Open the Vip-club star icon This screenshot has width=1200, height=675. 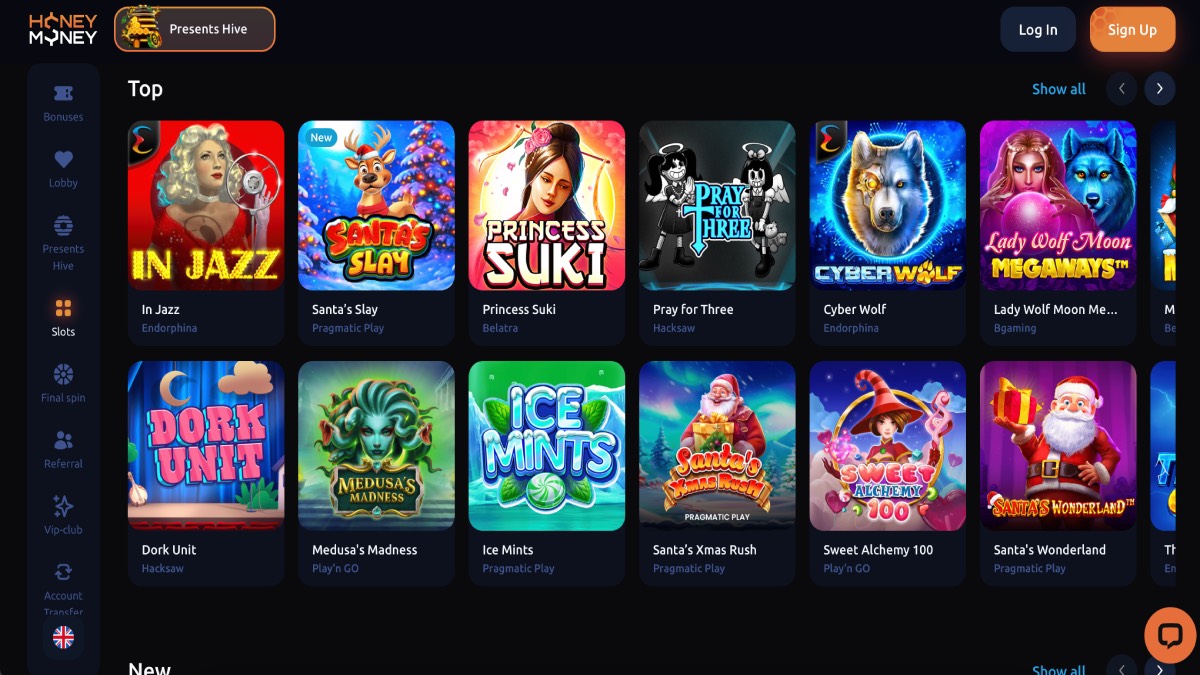pos(63,506)
